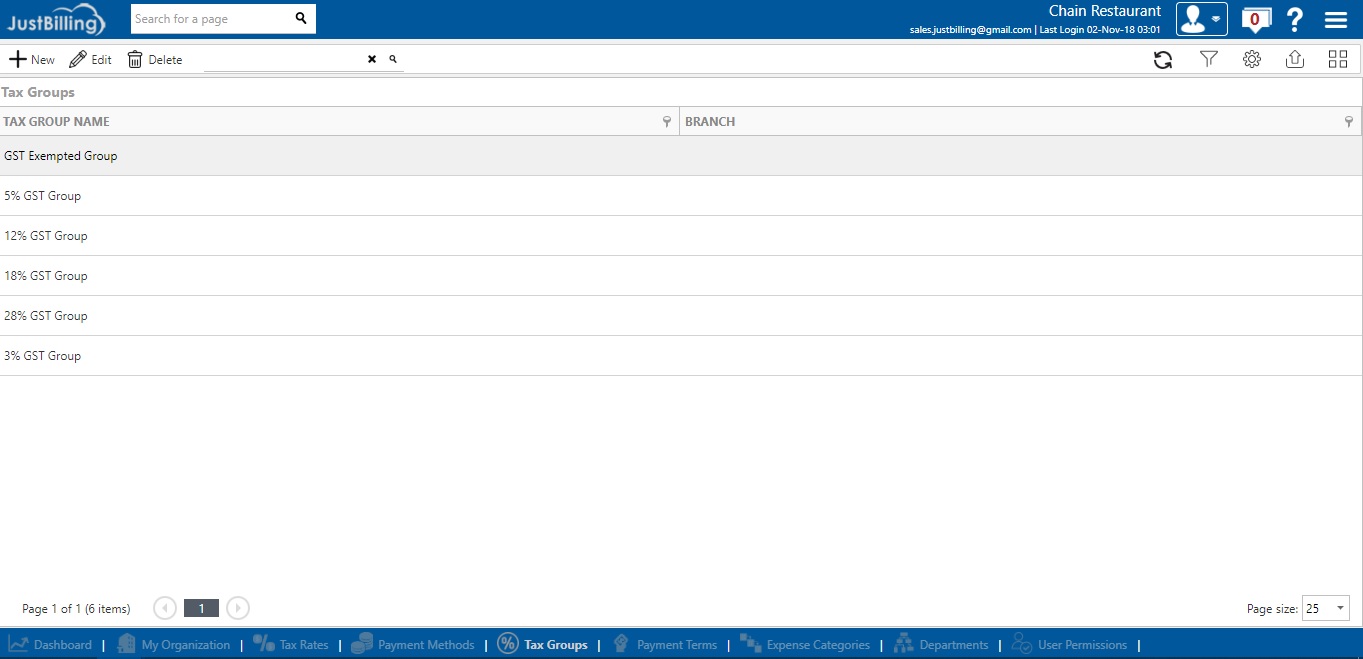Image resolution: width=1363 pixels, height=659 pixels.
Task: Open the Dashboard tab
Action: [50, 645]
